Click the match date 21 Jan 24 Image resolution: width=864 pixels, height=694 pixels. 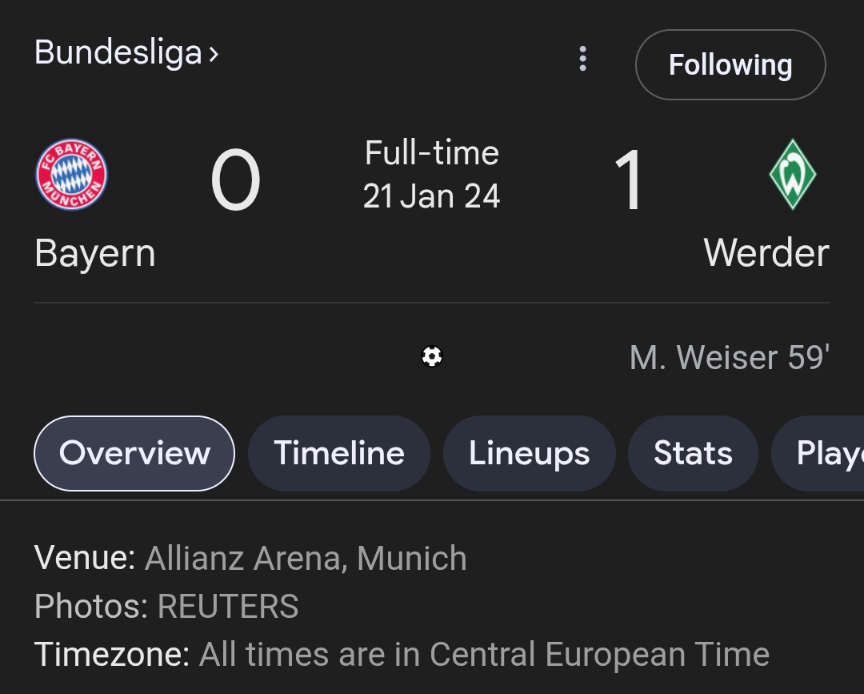[x=431, y=196]
